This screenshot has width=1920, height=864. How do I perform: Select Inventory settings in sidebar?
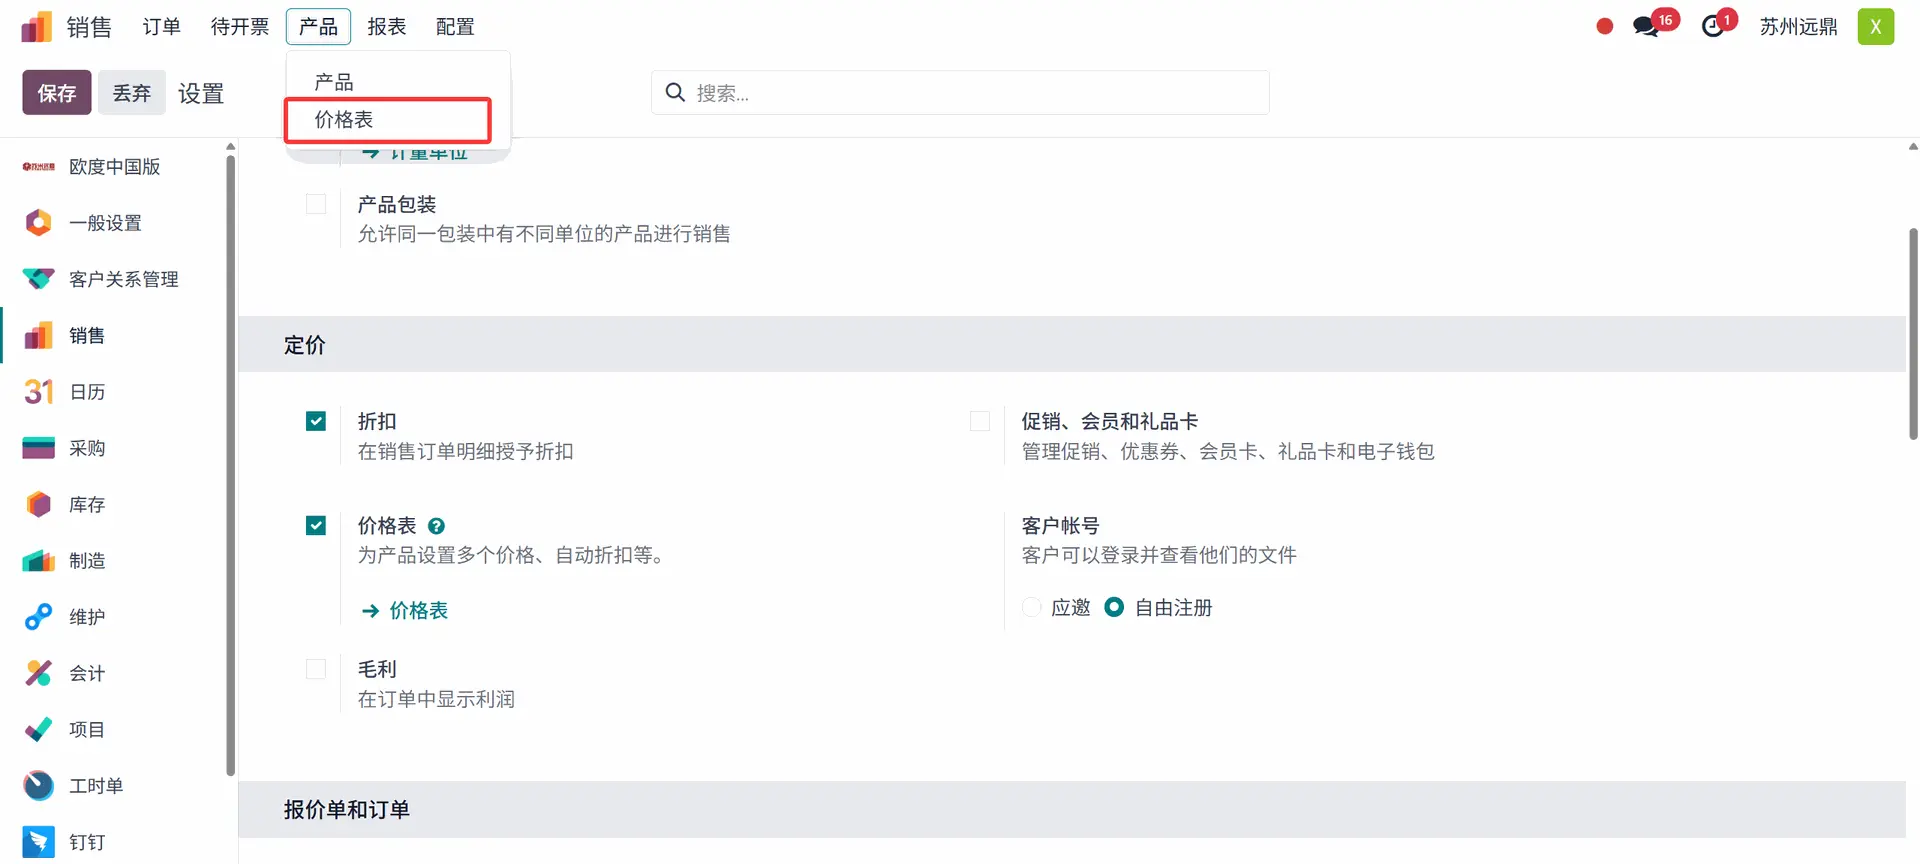[87, 505]
